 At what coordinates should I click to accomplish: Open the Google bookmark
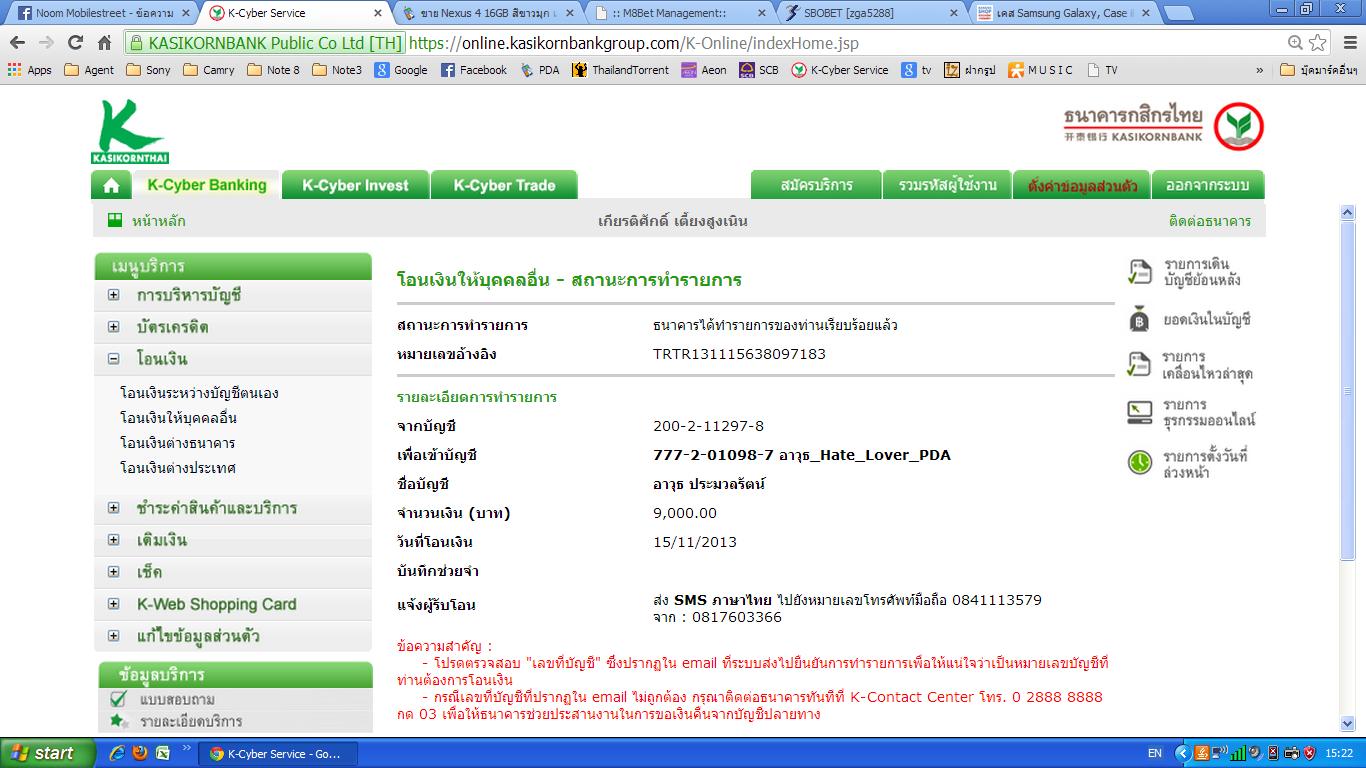[401, 70]
